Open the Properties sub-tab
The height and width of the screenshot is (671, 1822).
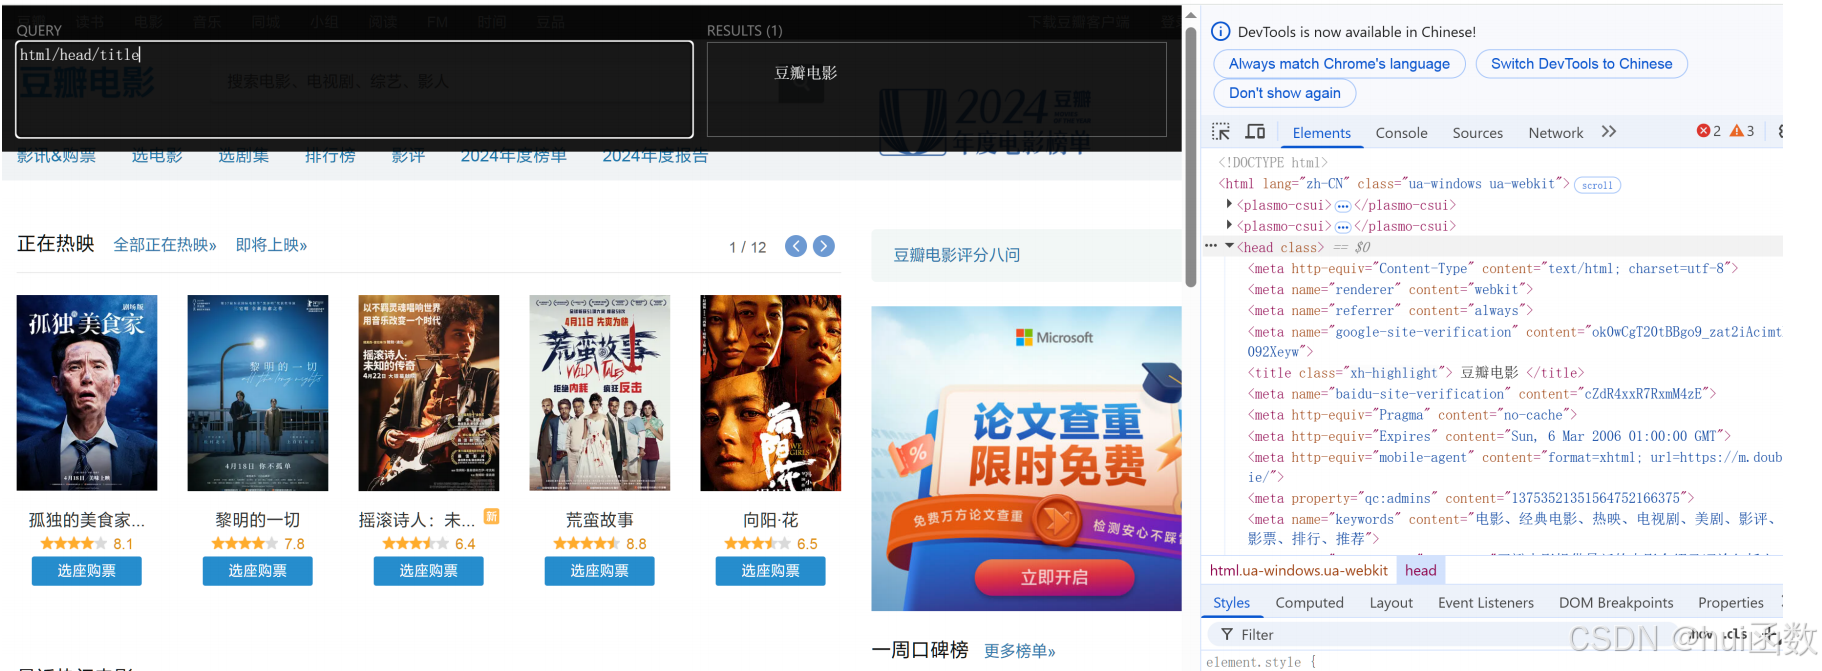(1730, 603)
